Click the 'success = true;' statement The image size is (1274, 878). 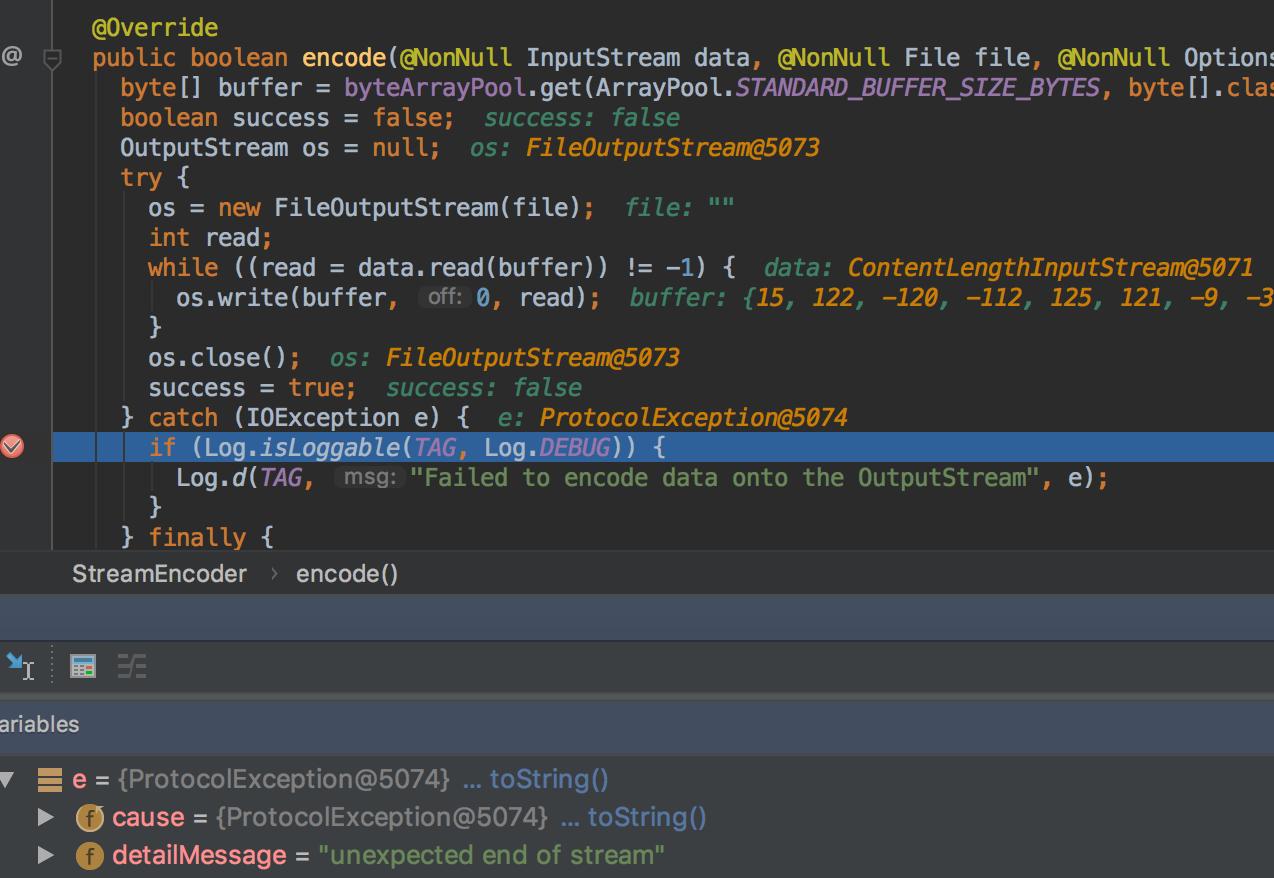pos(252,388)
